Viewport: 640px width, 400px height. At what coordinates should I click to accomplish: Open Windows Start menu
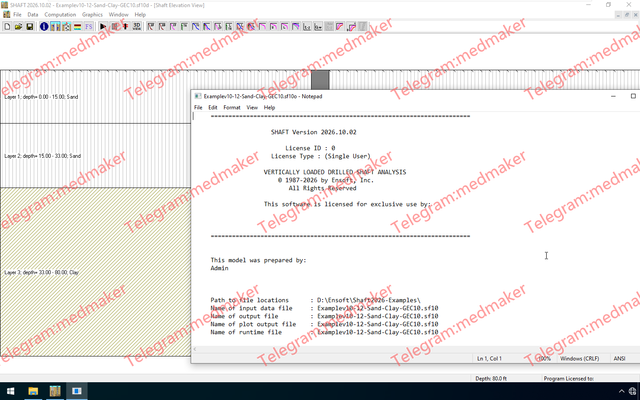coord(11,391)
